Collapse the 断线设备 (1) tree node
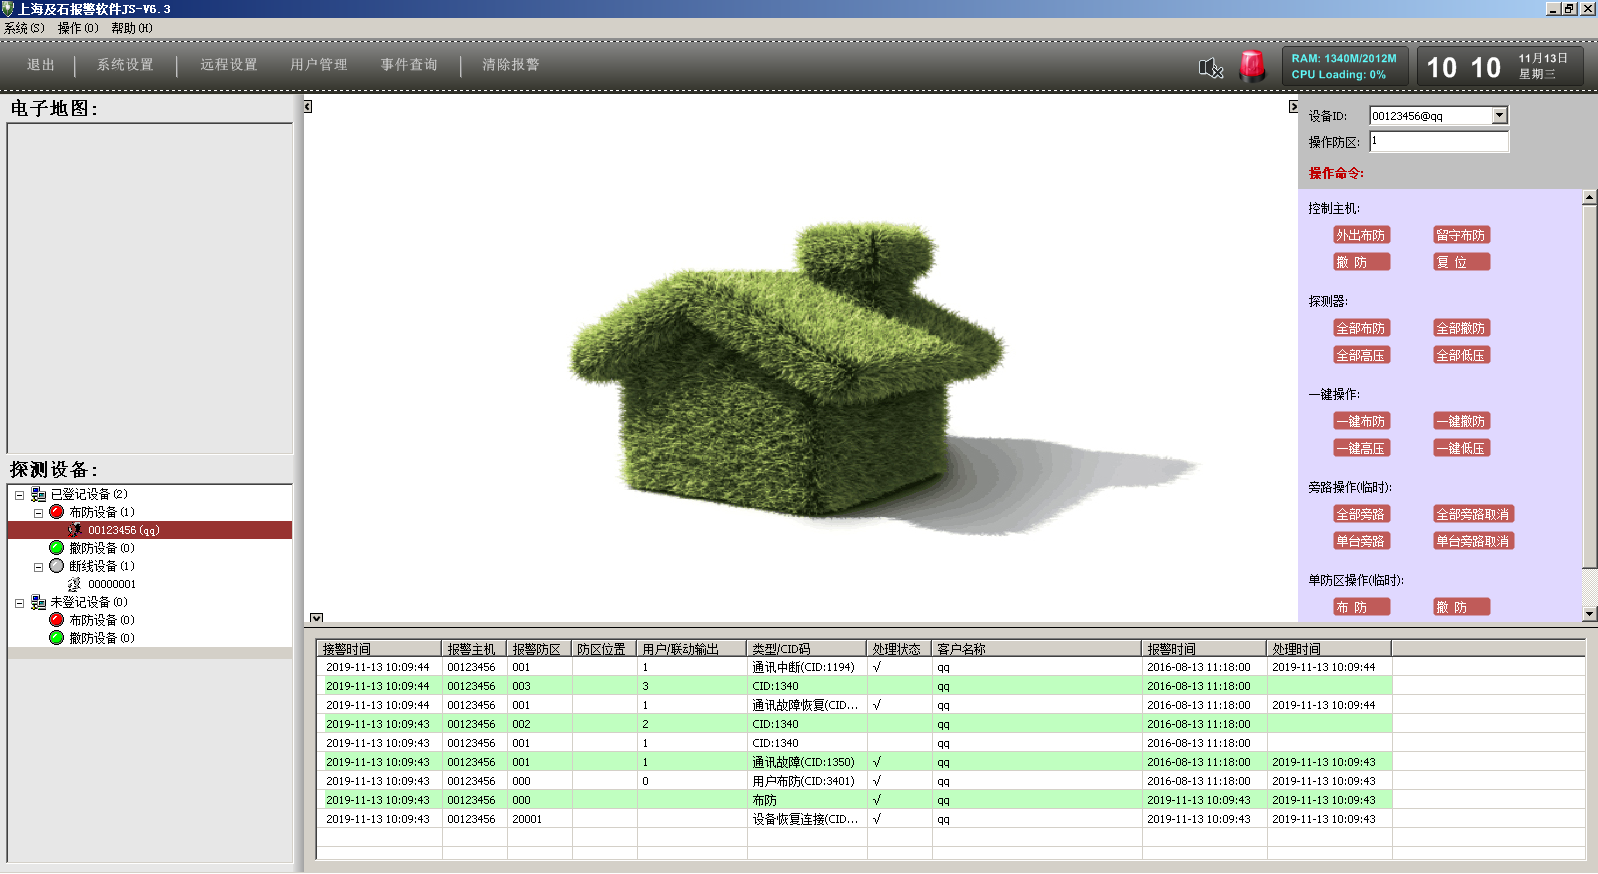The height and width of the screenshot is (874, 1598). (38, 567)
